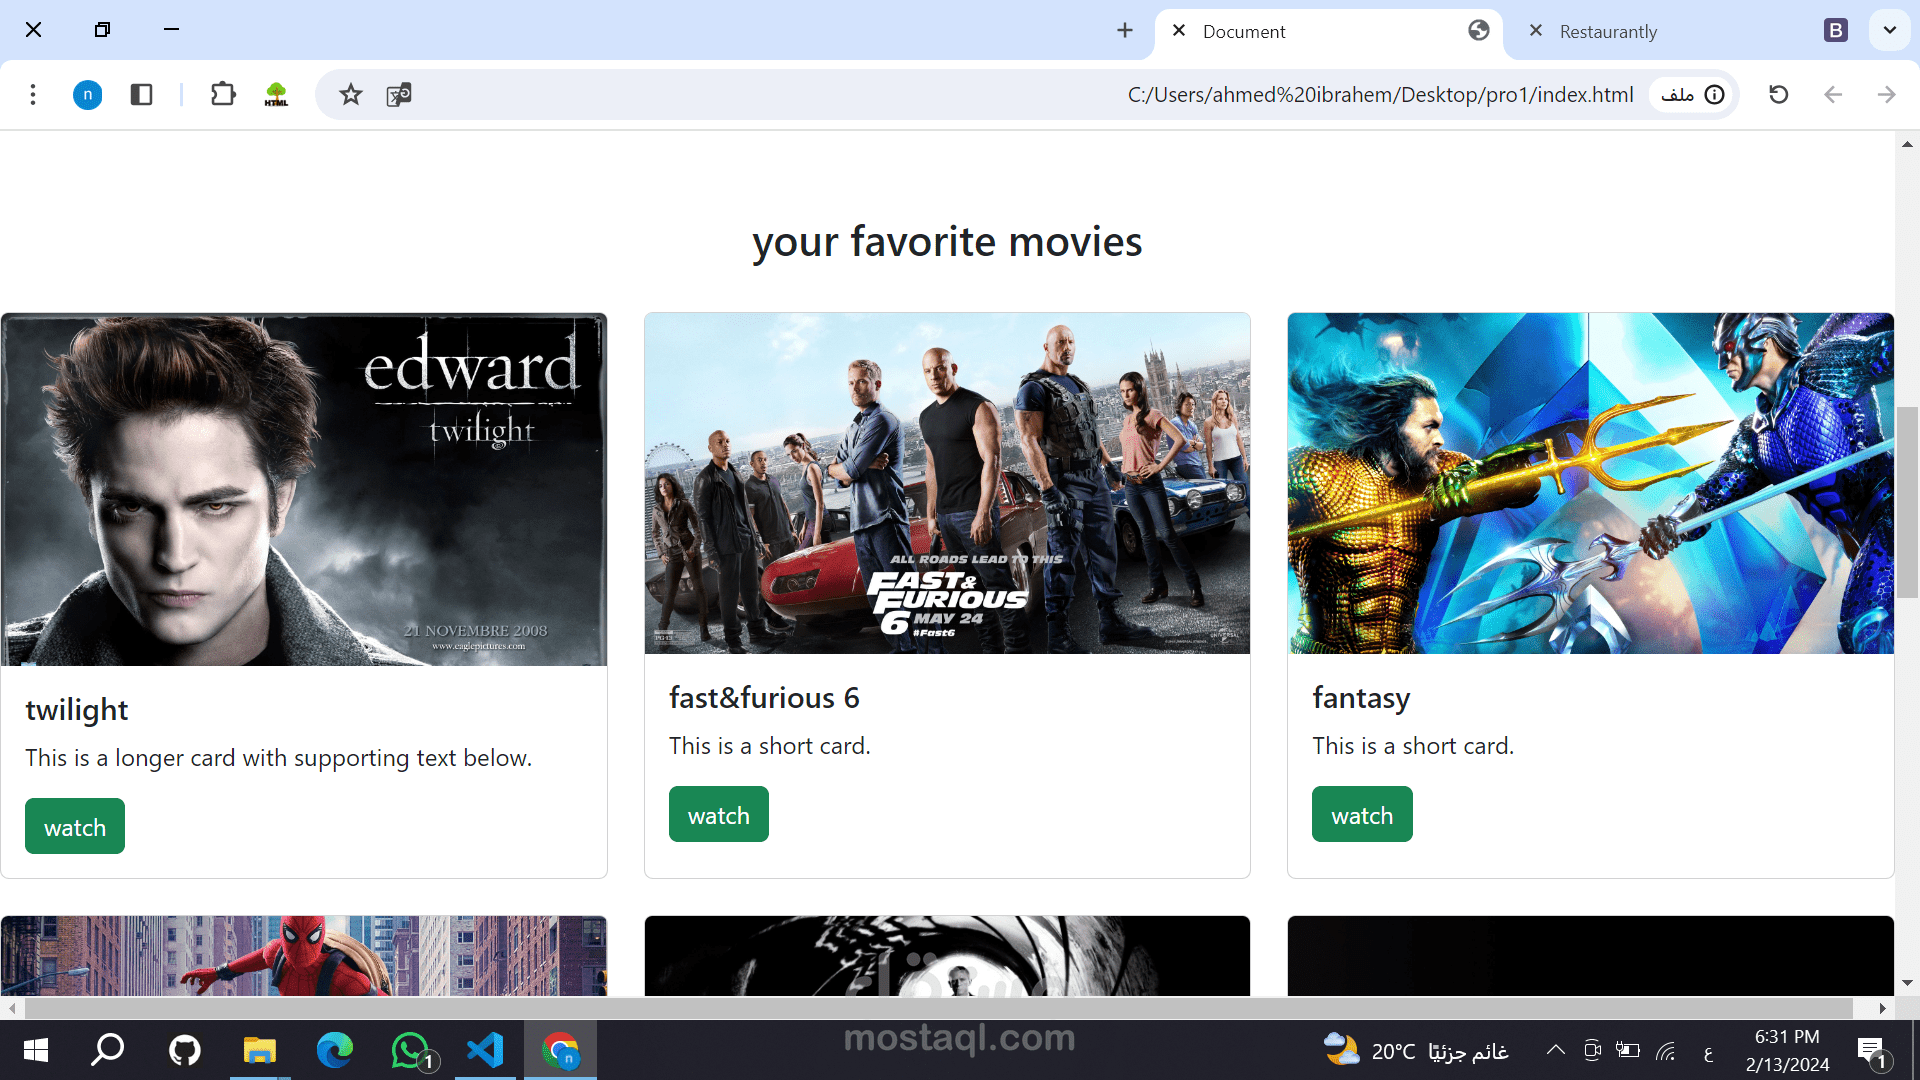This screenshot has width=1920, height=1080.
Task: Open Windows taskbar search
Action: pyautogui.click(x=108, y=1050)
